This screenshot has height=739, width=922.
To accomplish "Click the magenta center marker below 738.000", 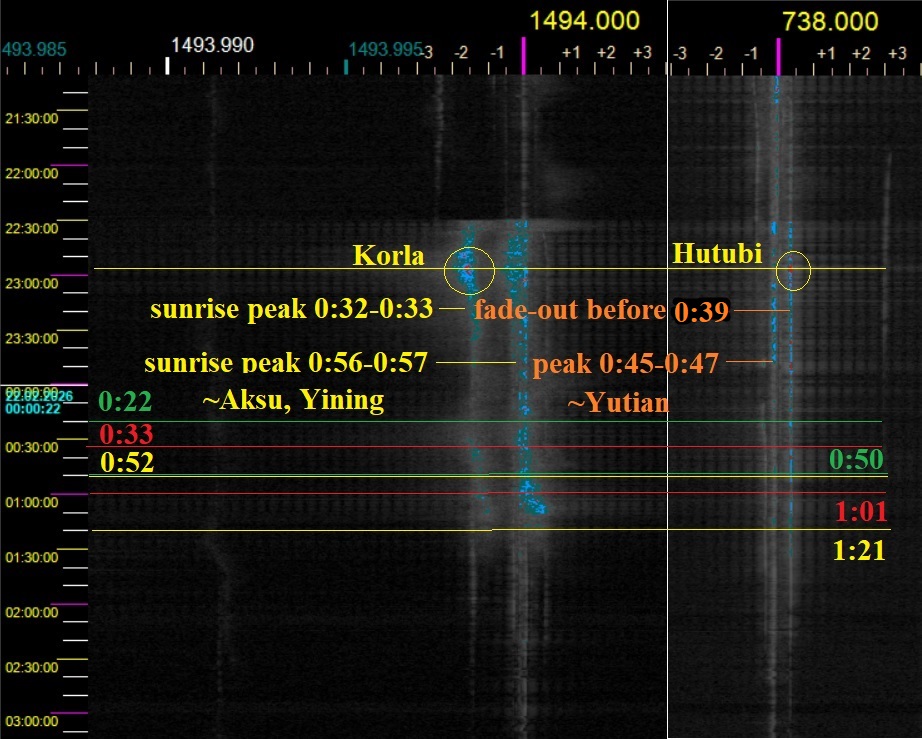I will (777, 58).
